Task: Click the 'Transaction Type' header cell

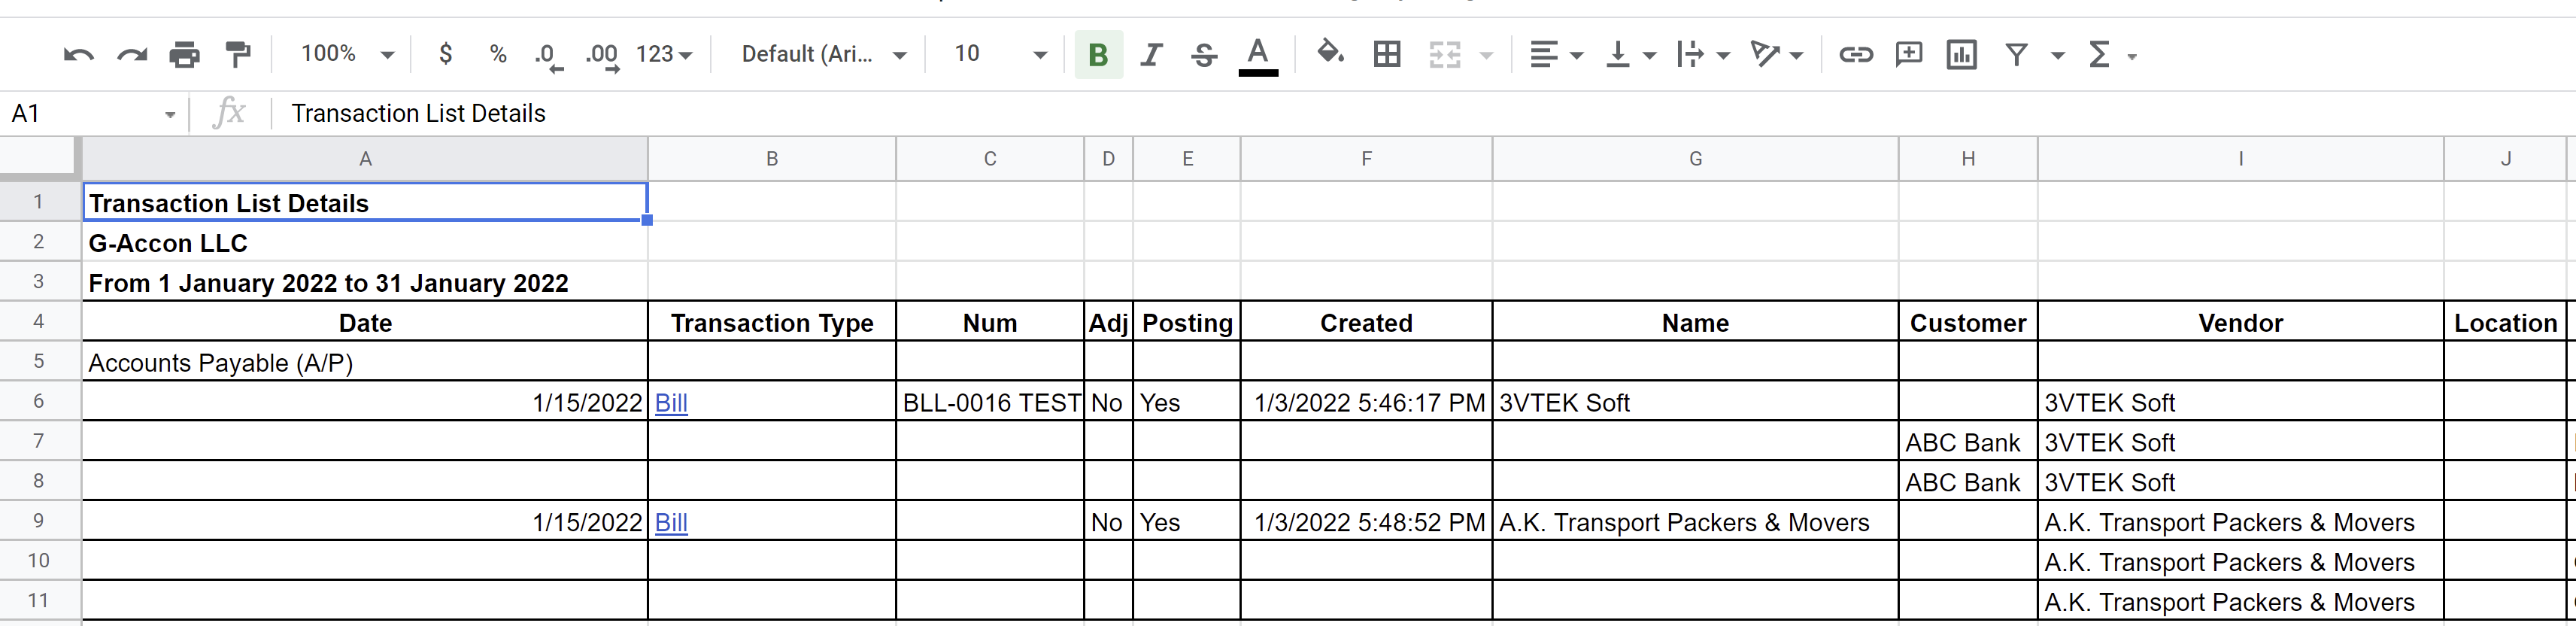Action: [772, 322]
